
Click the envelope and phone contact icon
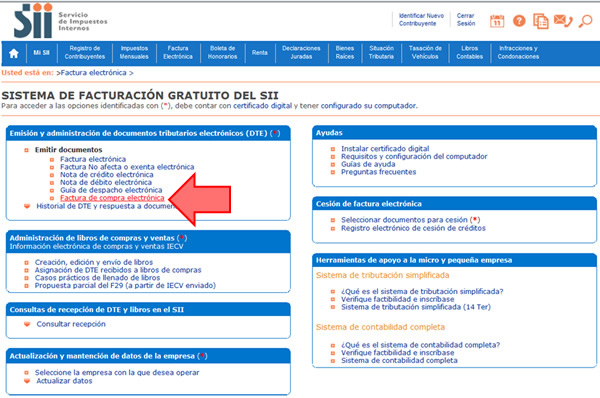coord(563,21)
